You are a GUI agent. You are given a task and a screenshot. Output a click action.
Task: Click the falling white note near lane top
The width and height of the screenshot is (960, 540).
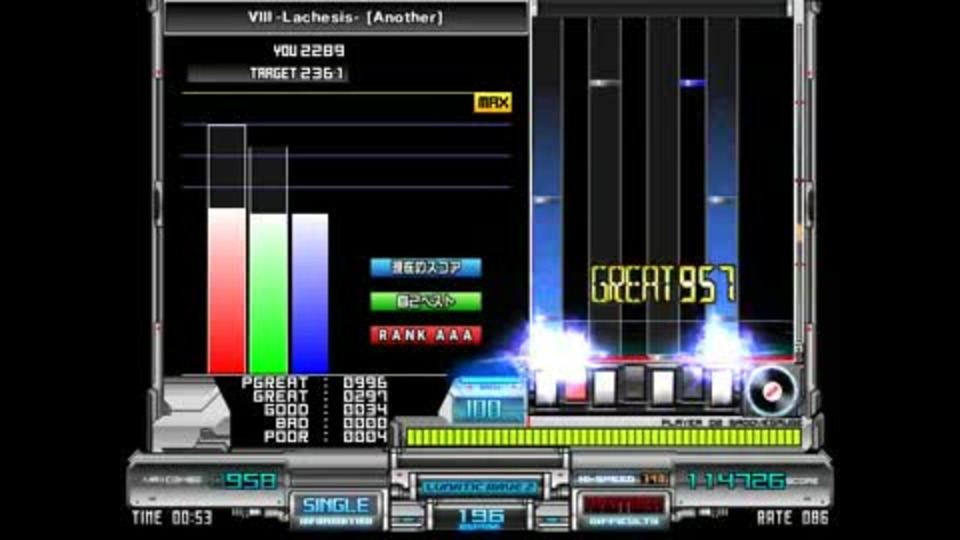point(604,83)
